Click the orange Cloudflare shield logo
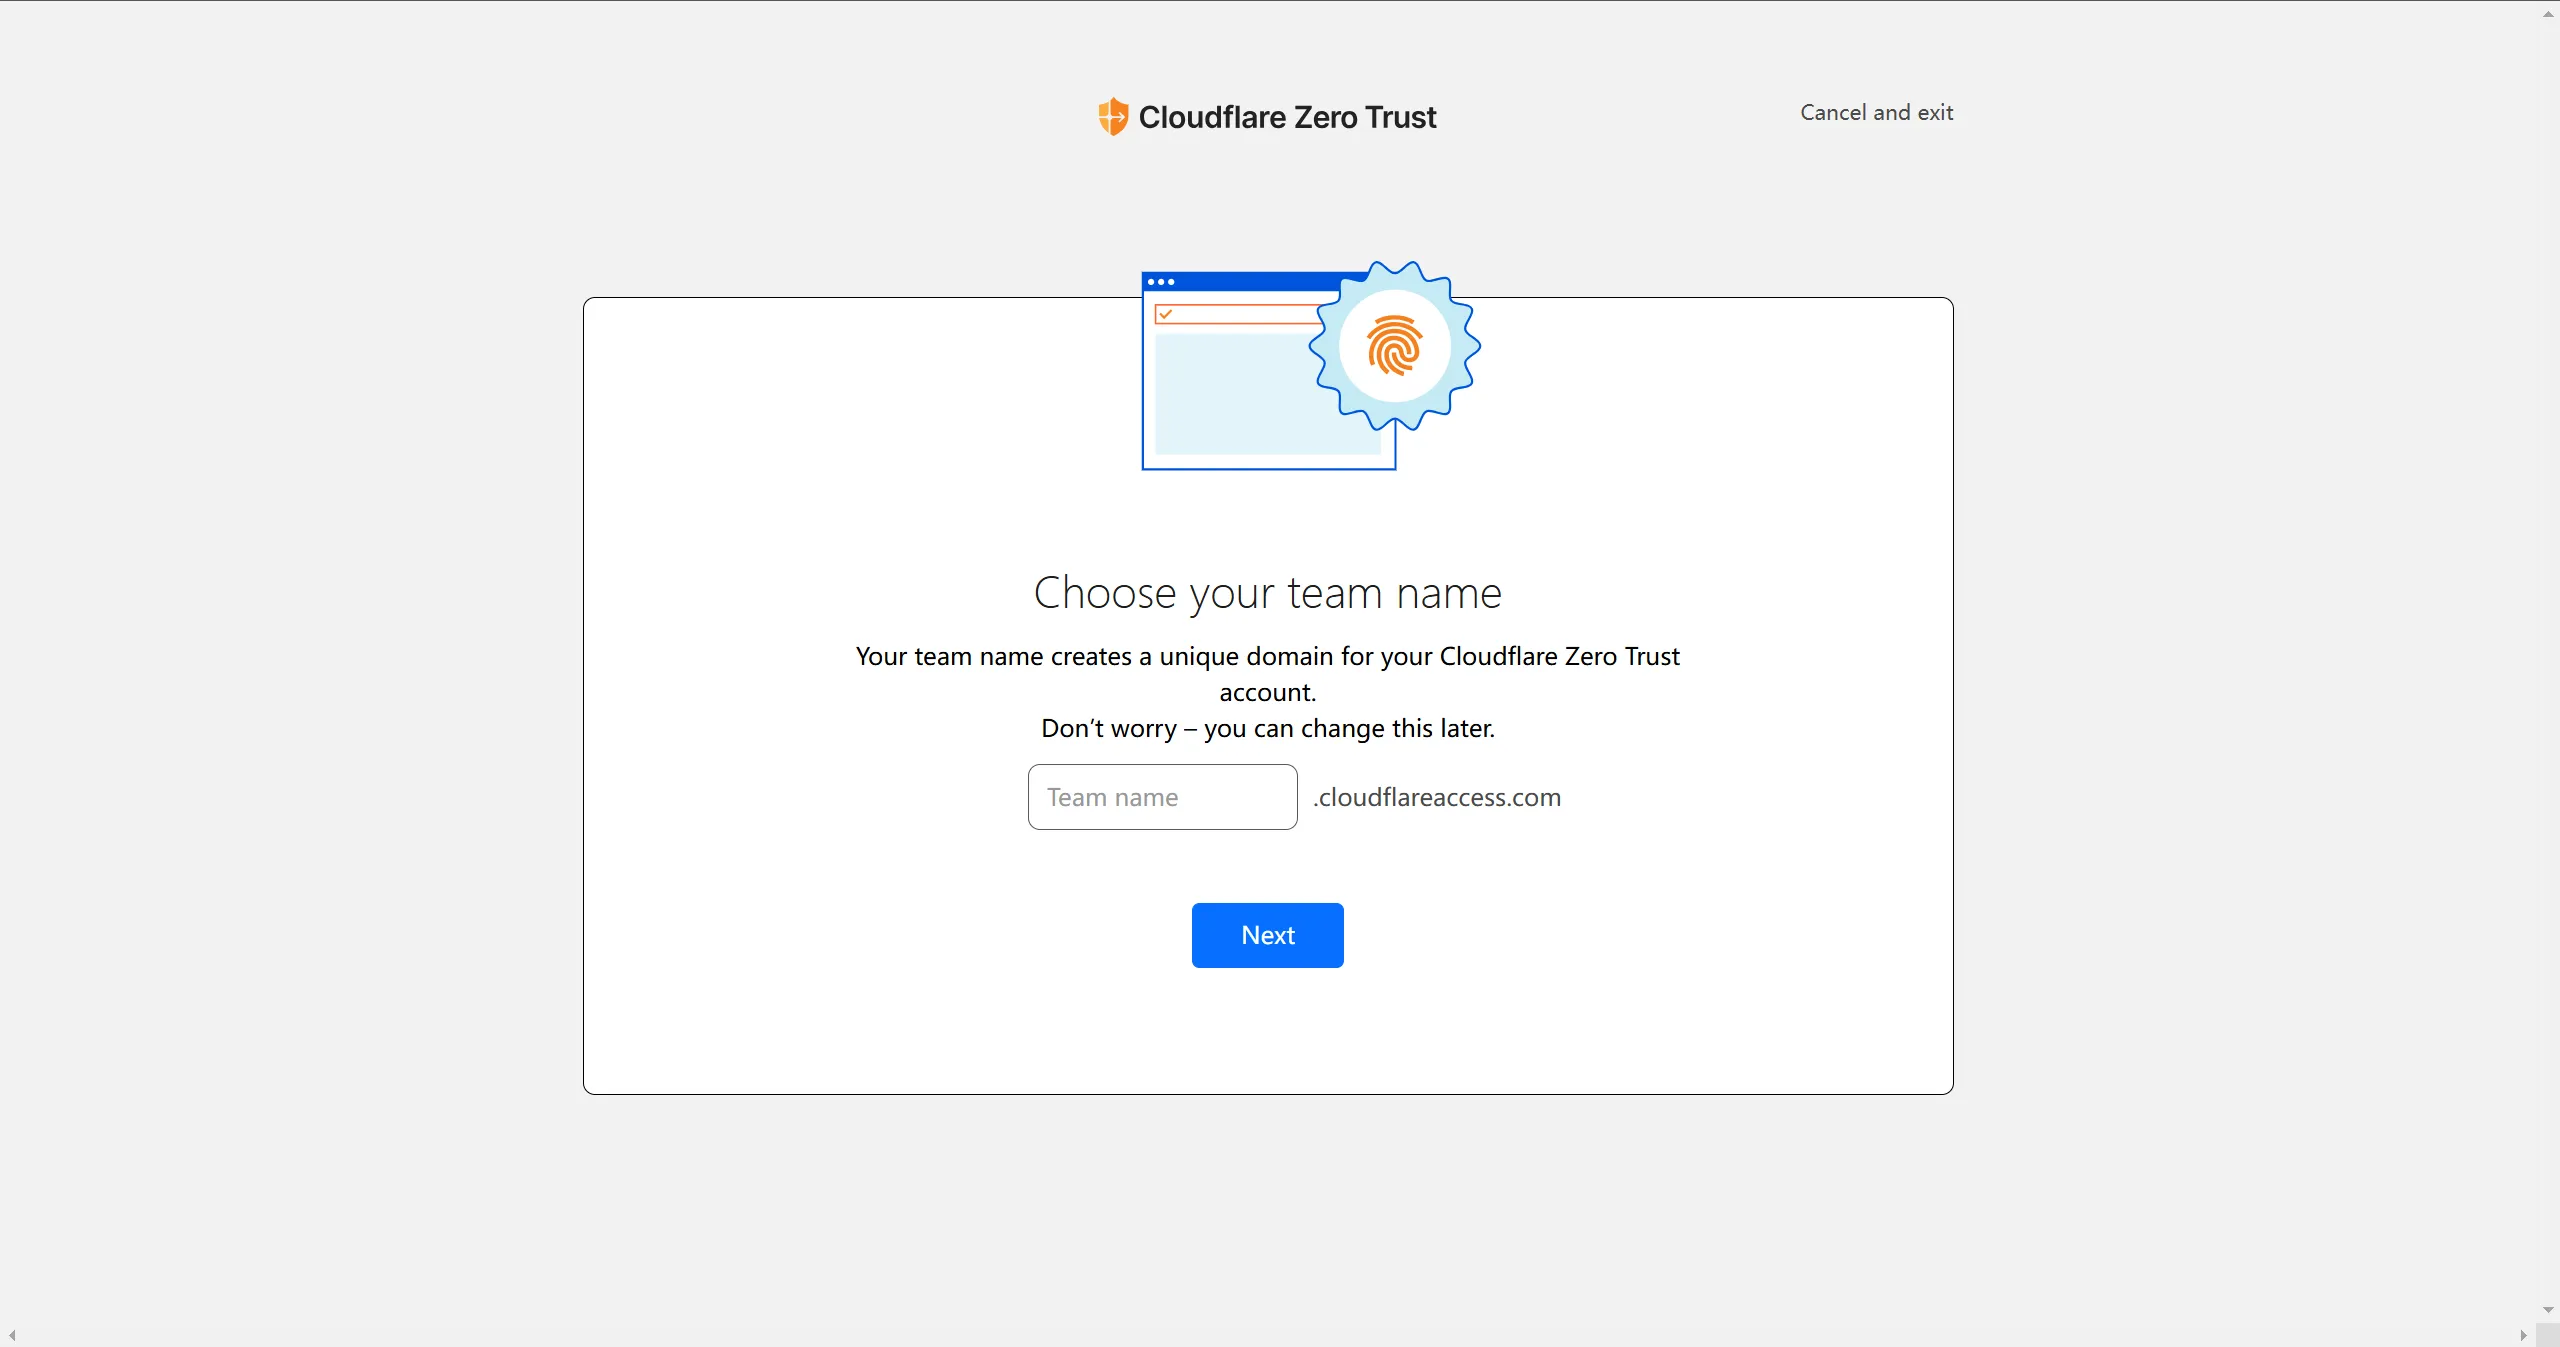This screenshot has height=1347, width=2560. click(1113, 116)
